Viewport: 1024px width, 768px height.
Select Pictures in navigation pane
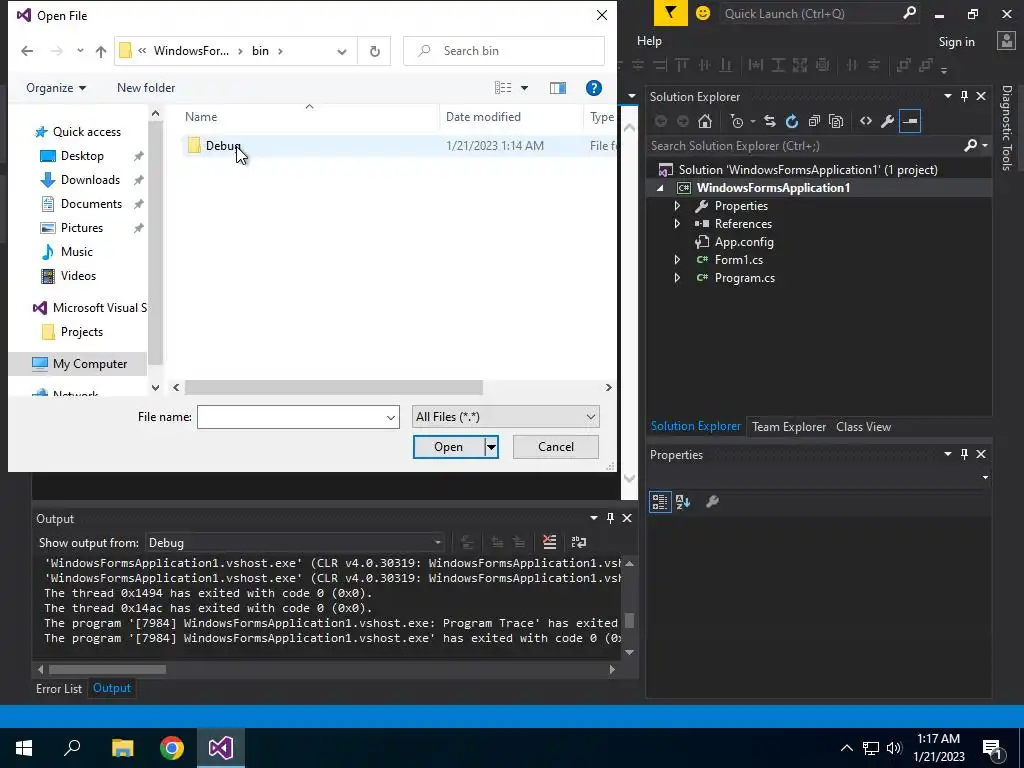point(82,228)
